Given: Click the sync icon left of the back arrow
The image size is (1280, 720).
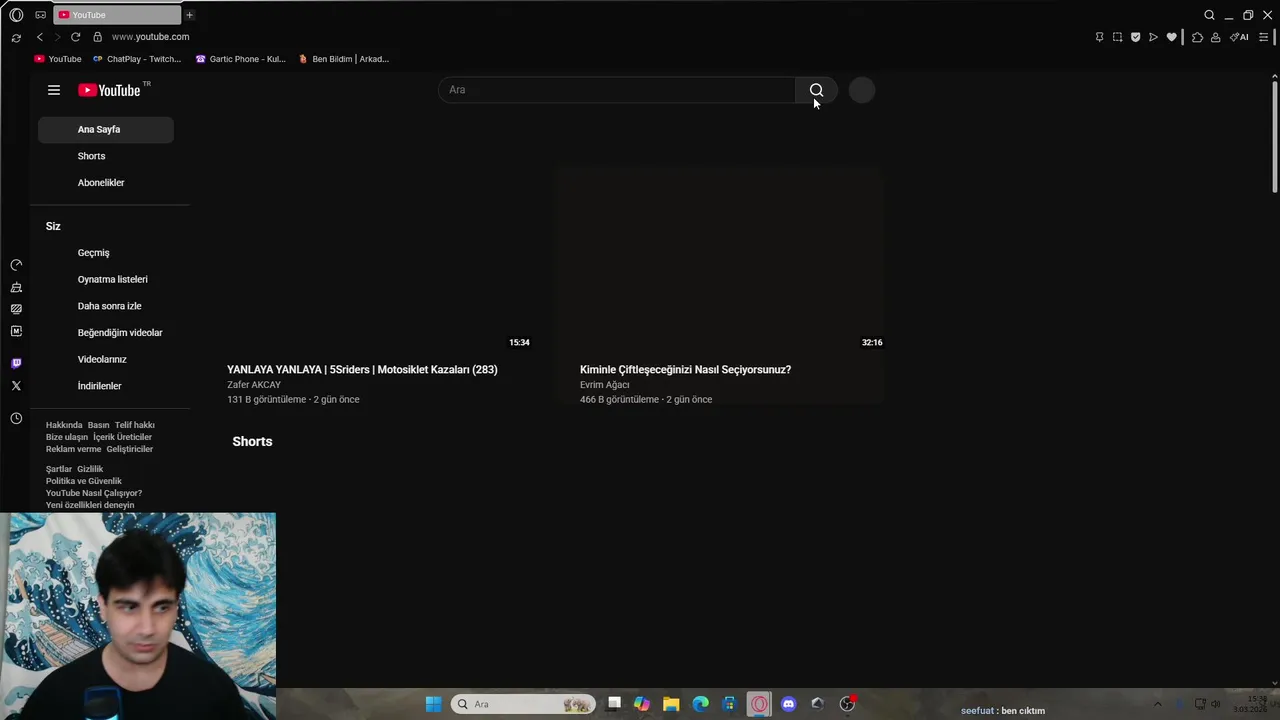Looking at the screenshot, I should click(x=16, y=38).
